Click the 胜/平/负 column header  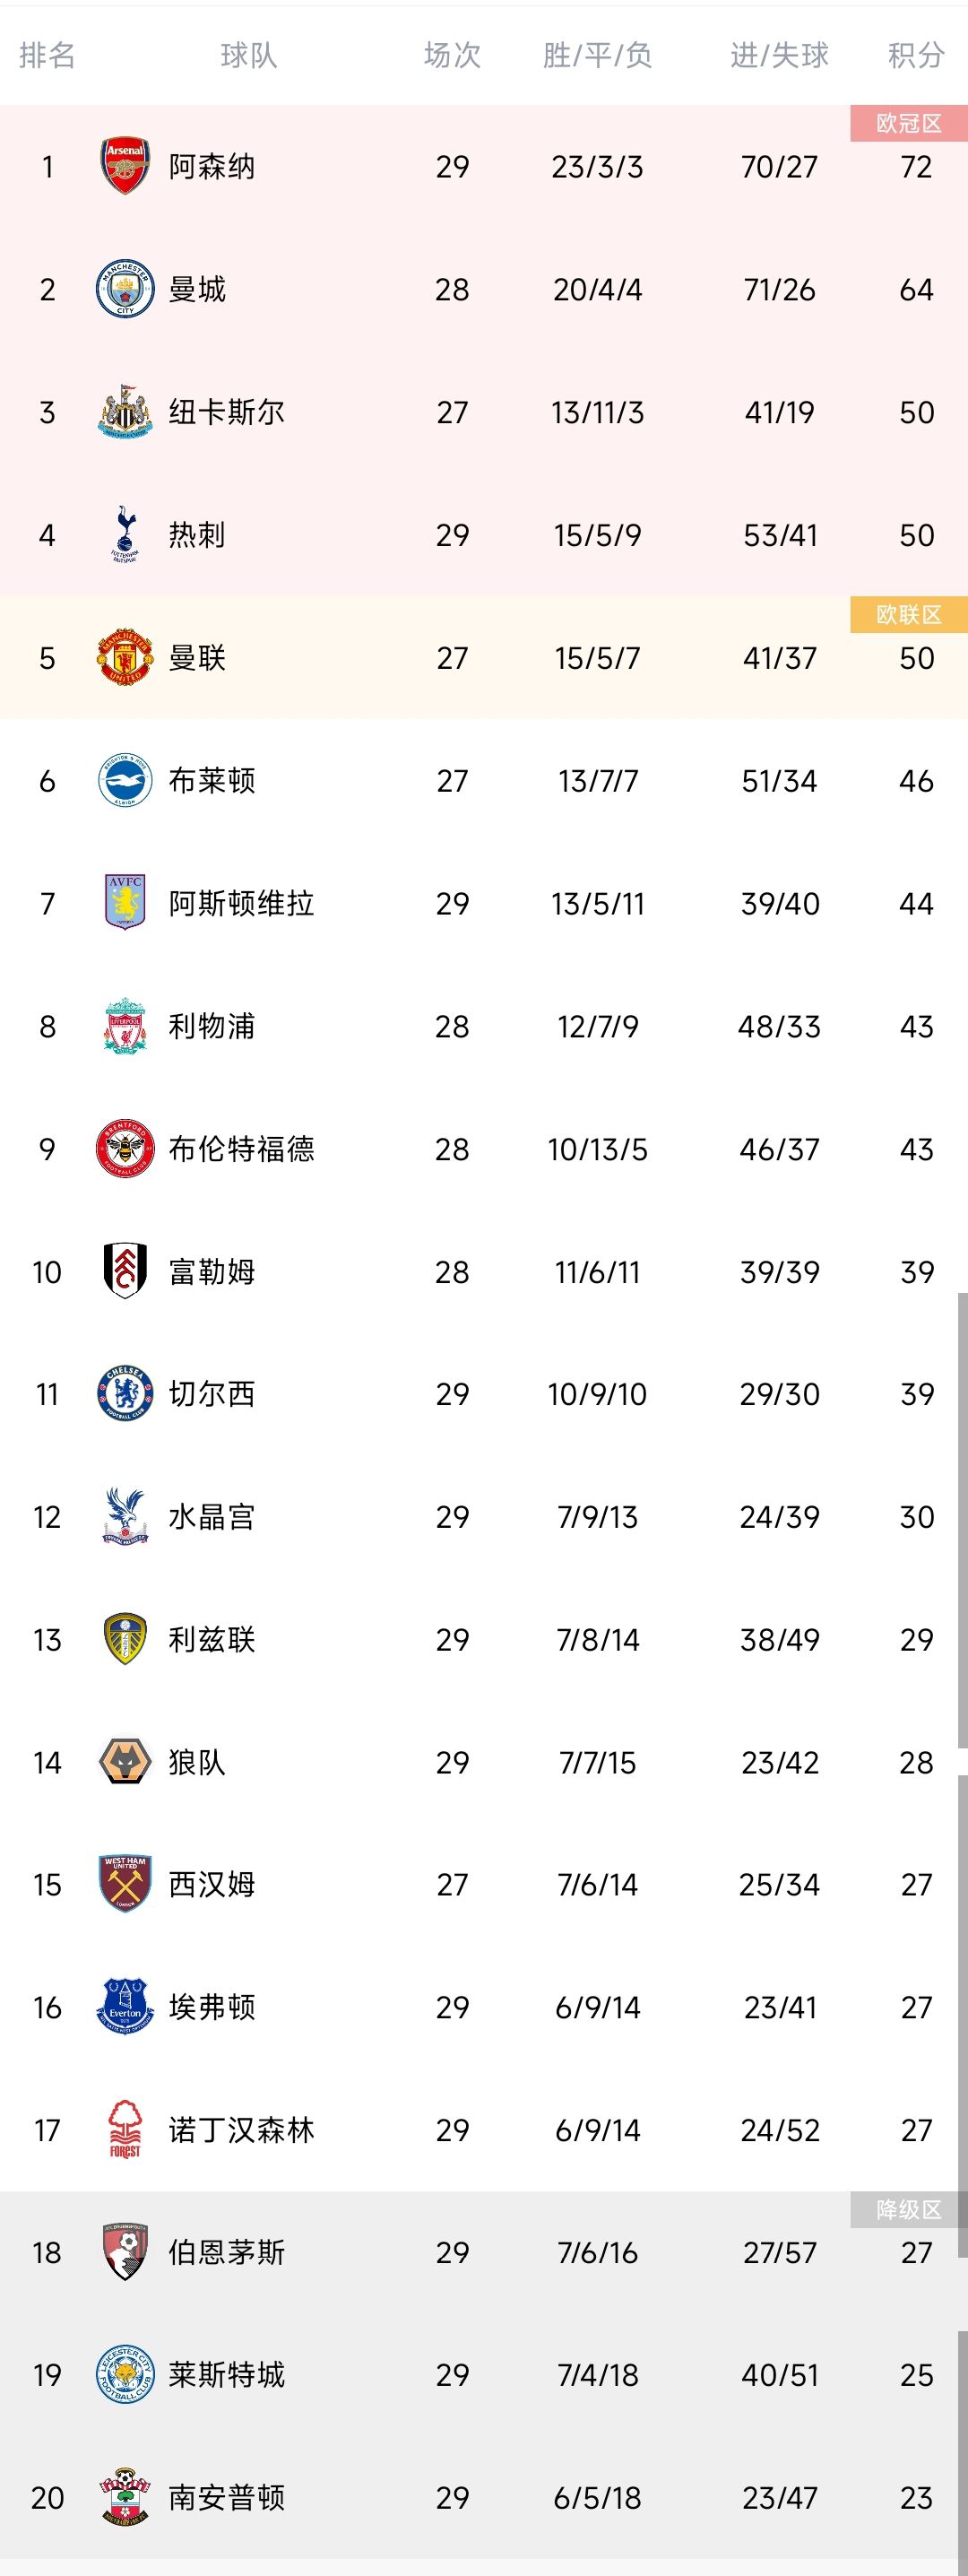(x=597, y=55)
